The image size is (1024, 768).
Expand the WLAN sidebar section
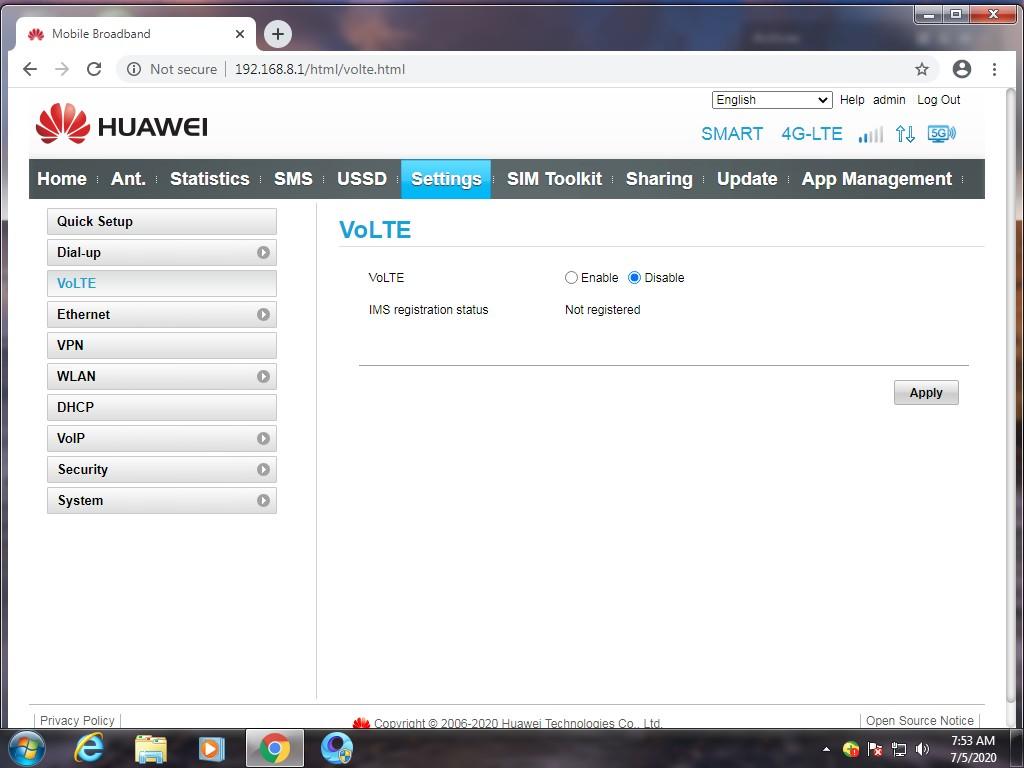(263, 377)
